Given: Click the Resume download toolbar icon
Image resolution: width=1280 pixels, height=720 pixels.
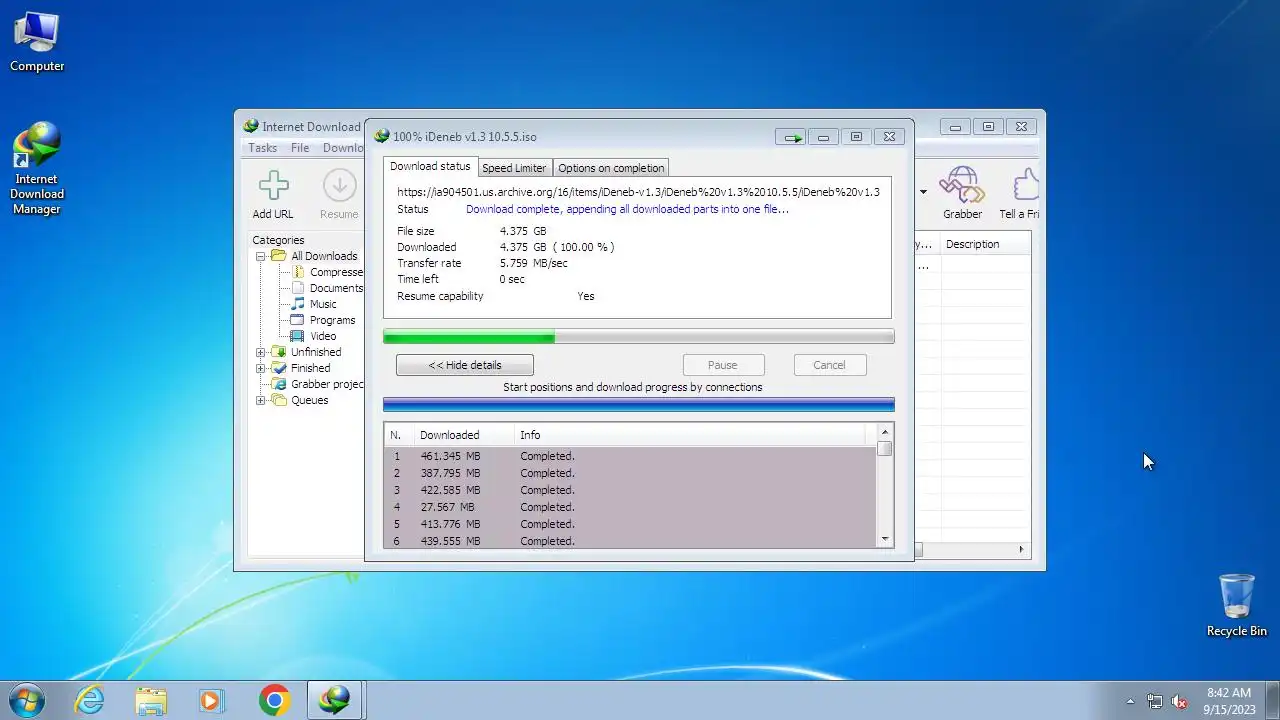Looking at the screenshot, I should tap(339, 194).
